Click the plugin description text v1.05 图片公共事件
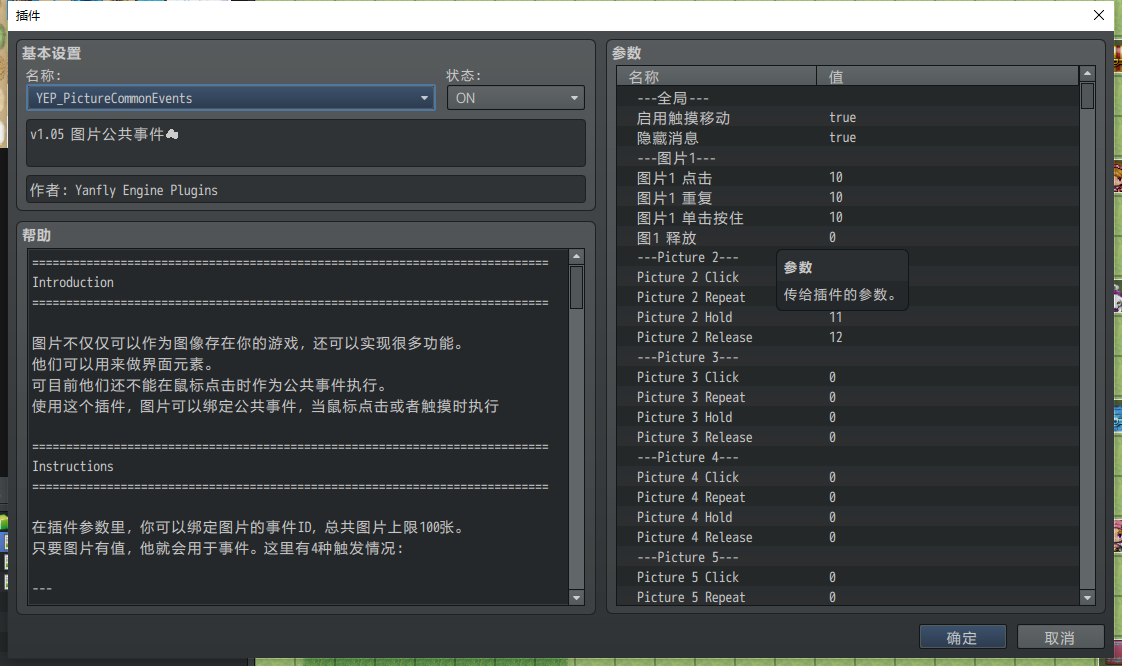The image size is (1122, 666). 104,134
